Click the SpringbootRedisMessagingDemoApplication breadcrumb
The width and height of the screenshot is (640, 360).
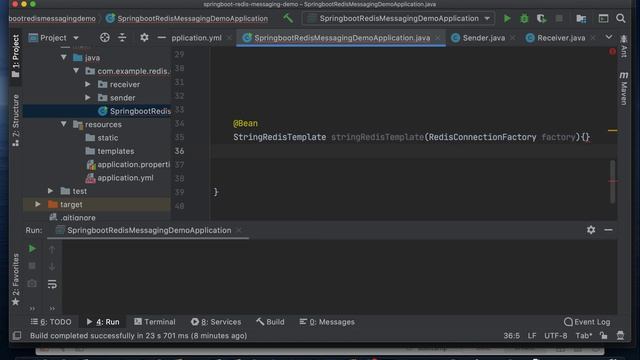187,18
